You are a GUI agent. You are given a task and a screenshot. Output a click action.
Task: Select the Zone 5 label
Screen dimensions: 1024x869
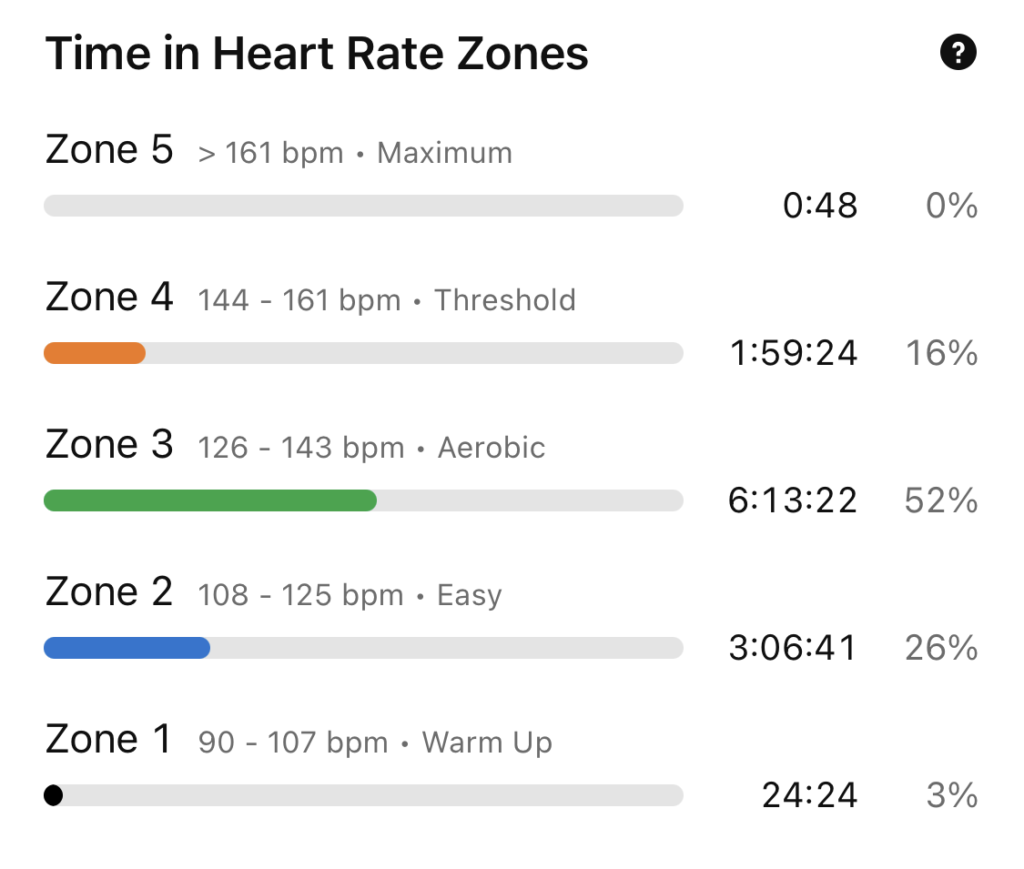109,151
